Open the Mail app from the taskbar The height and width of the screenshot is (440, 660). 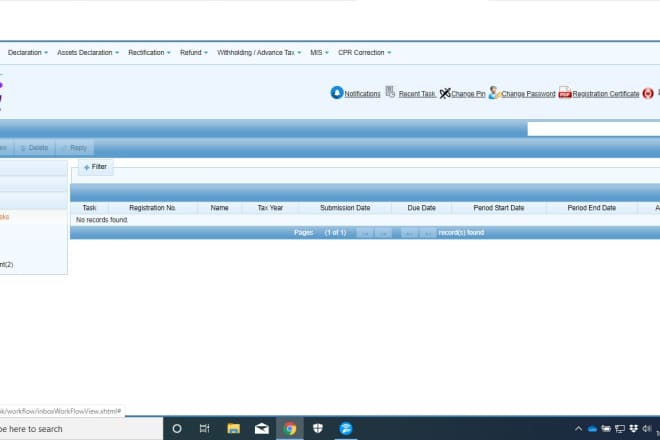tap(261, 429)
